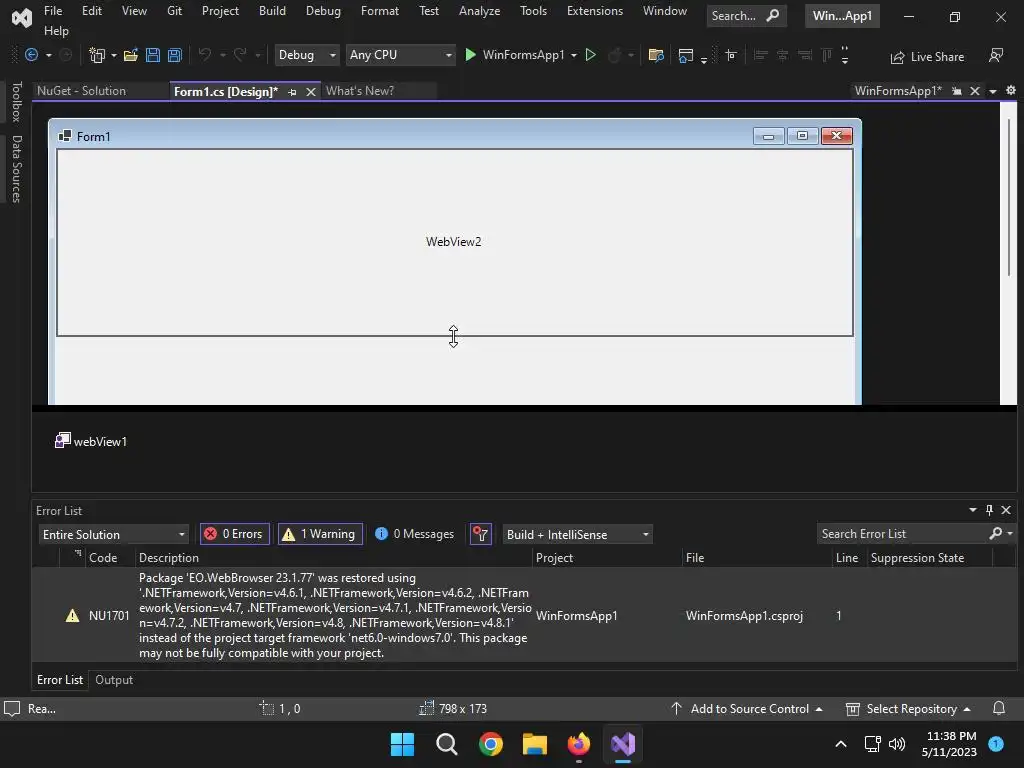The width and height of the screenshot is (1024, 768).
Task: Expand the WinFormsApp1 startup target dropdown arrow
Action: [574, 56]
